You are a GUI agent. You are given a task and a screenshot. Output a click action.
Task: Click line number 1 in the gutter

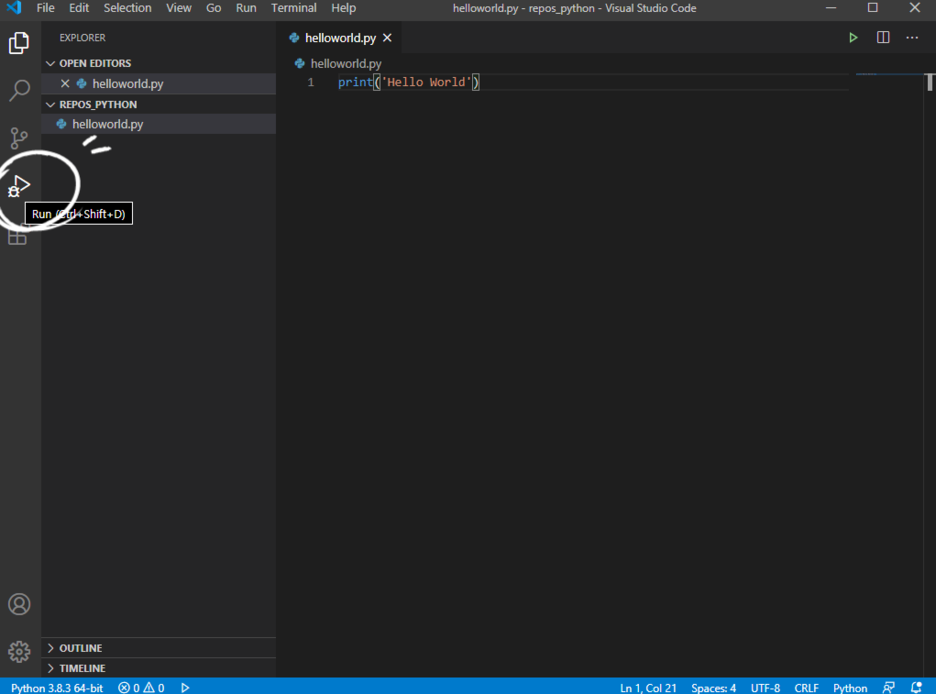[x=310, y=82]
